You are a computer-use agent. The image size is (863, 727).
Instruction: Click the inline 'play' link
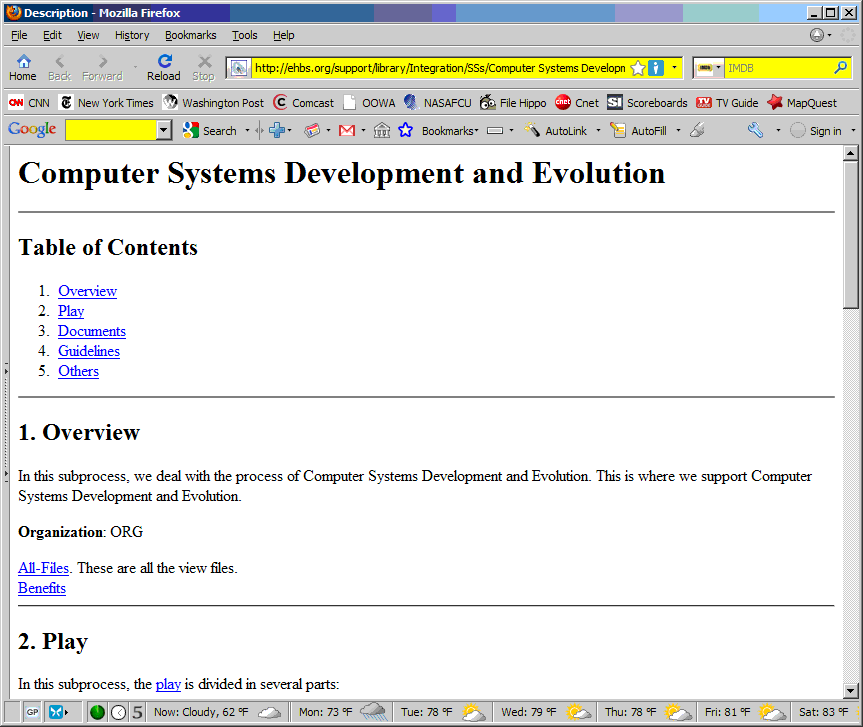click(x=168, y=684)
